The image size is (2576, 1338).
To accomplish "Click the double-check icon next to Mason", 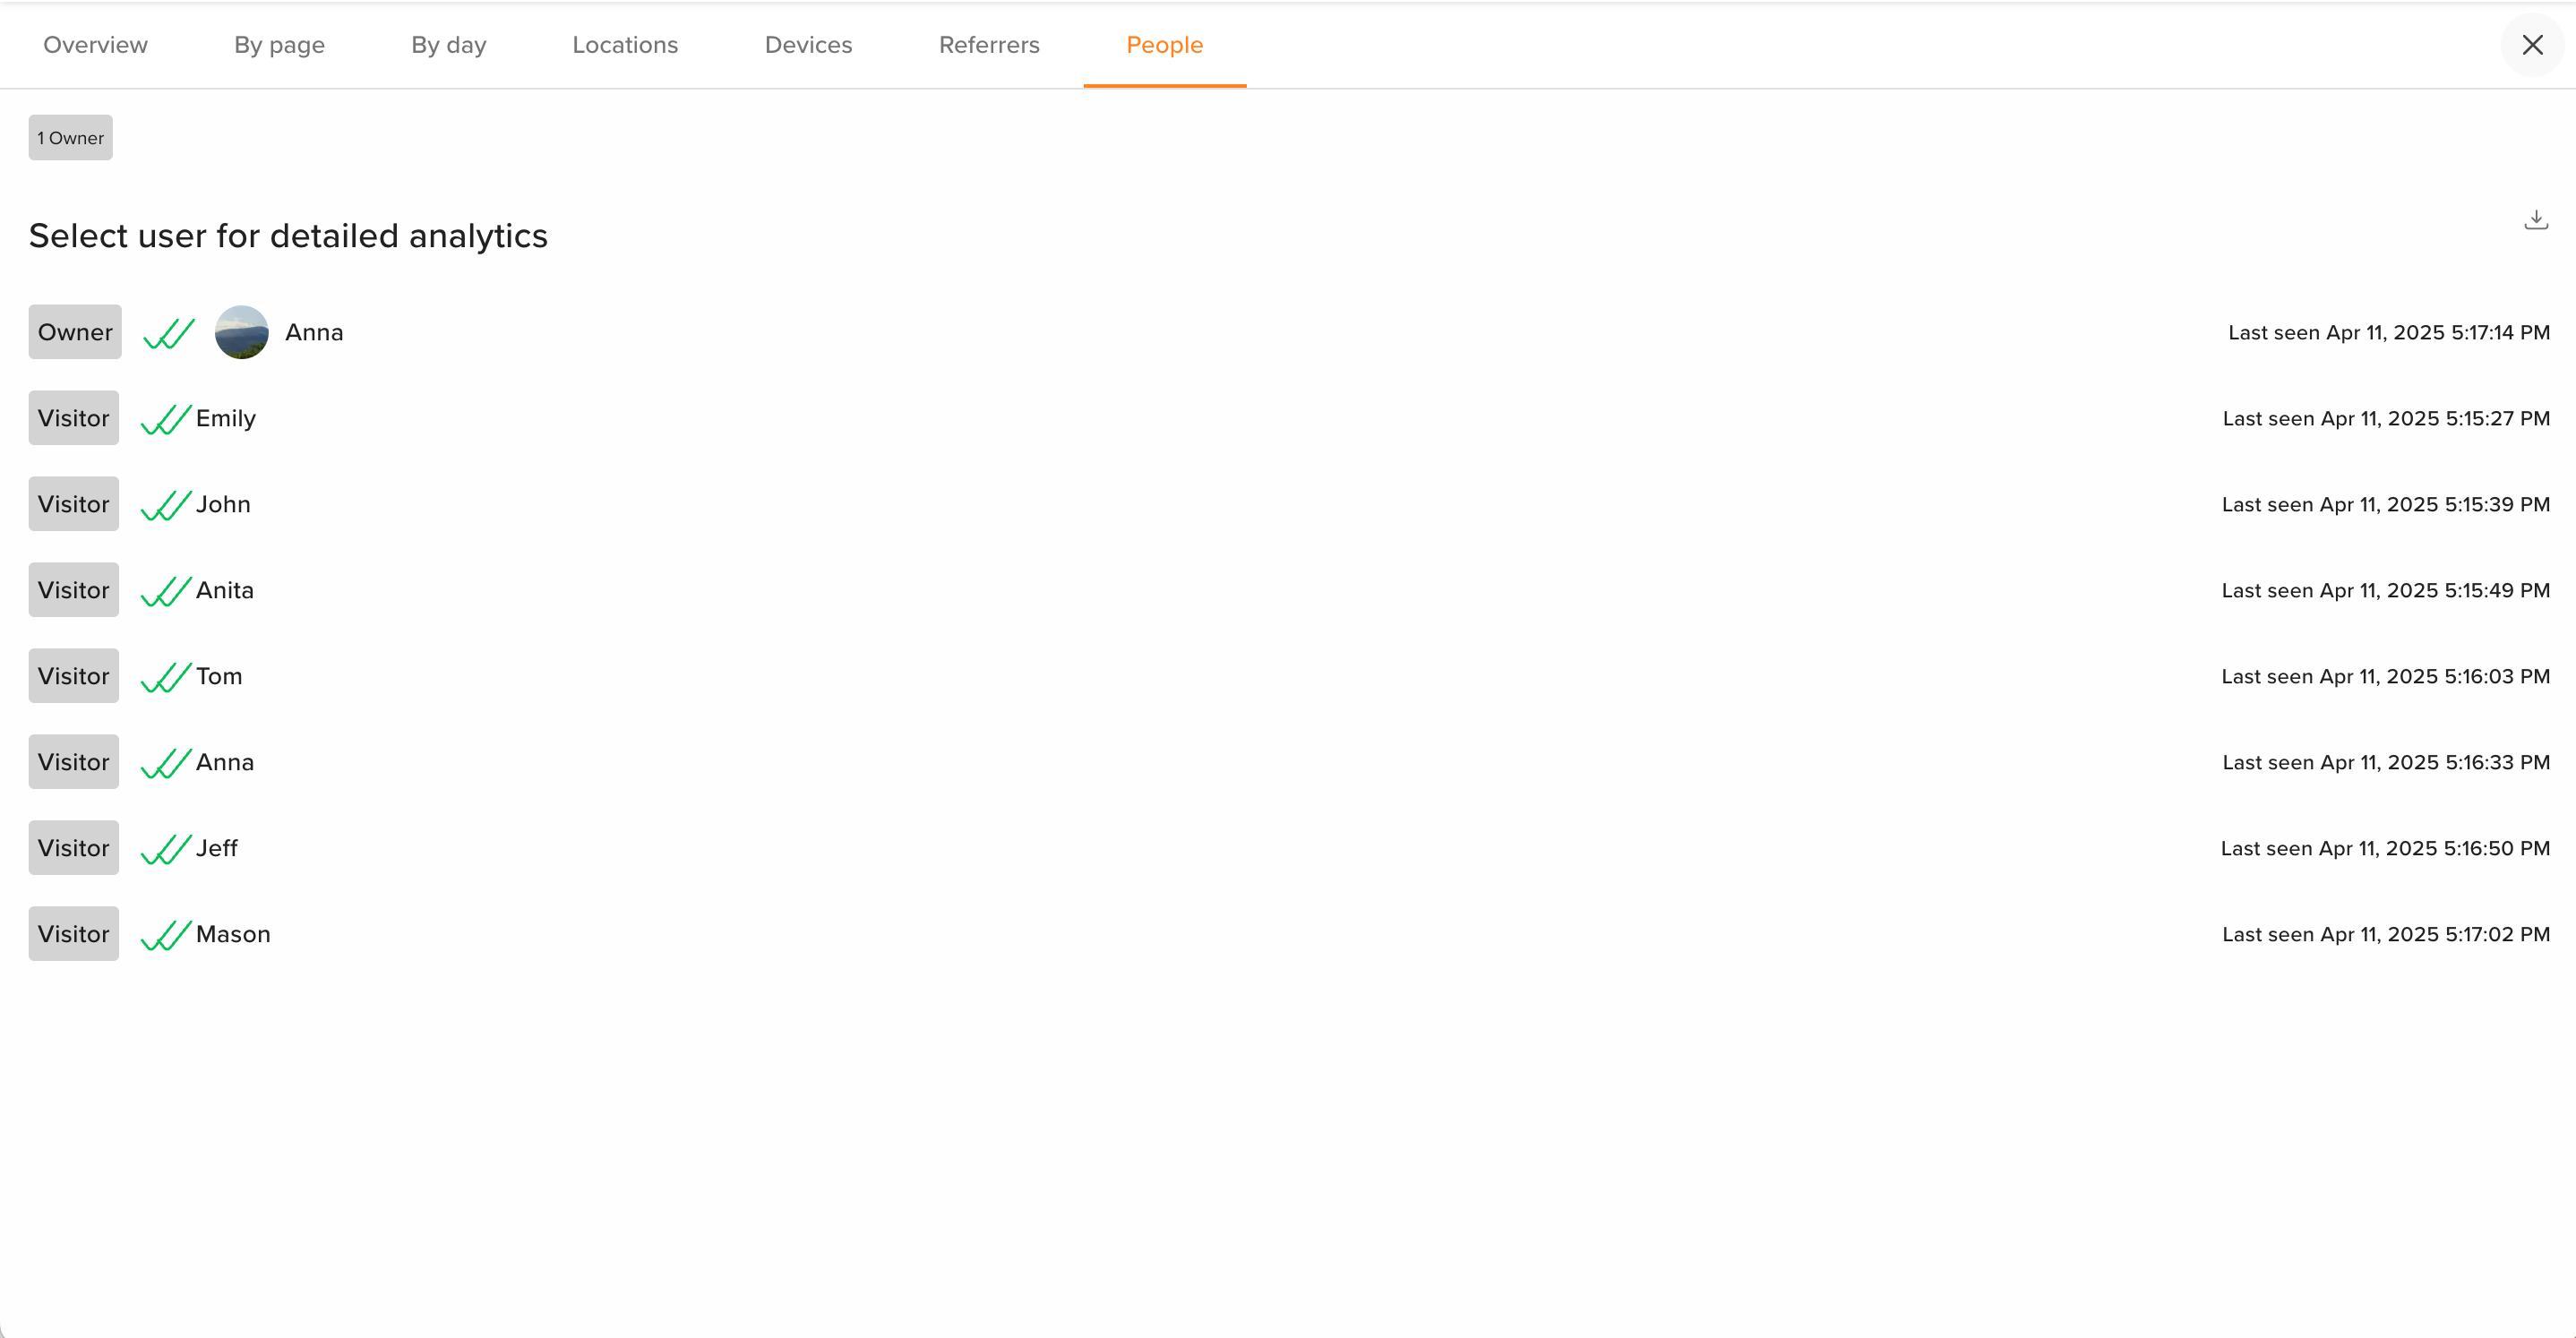I will (166, 936).
